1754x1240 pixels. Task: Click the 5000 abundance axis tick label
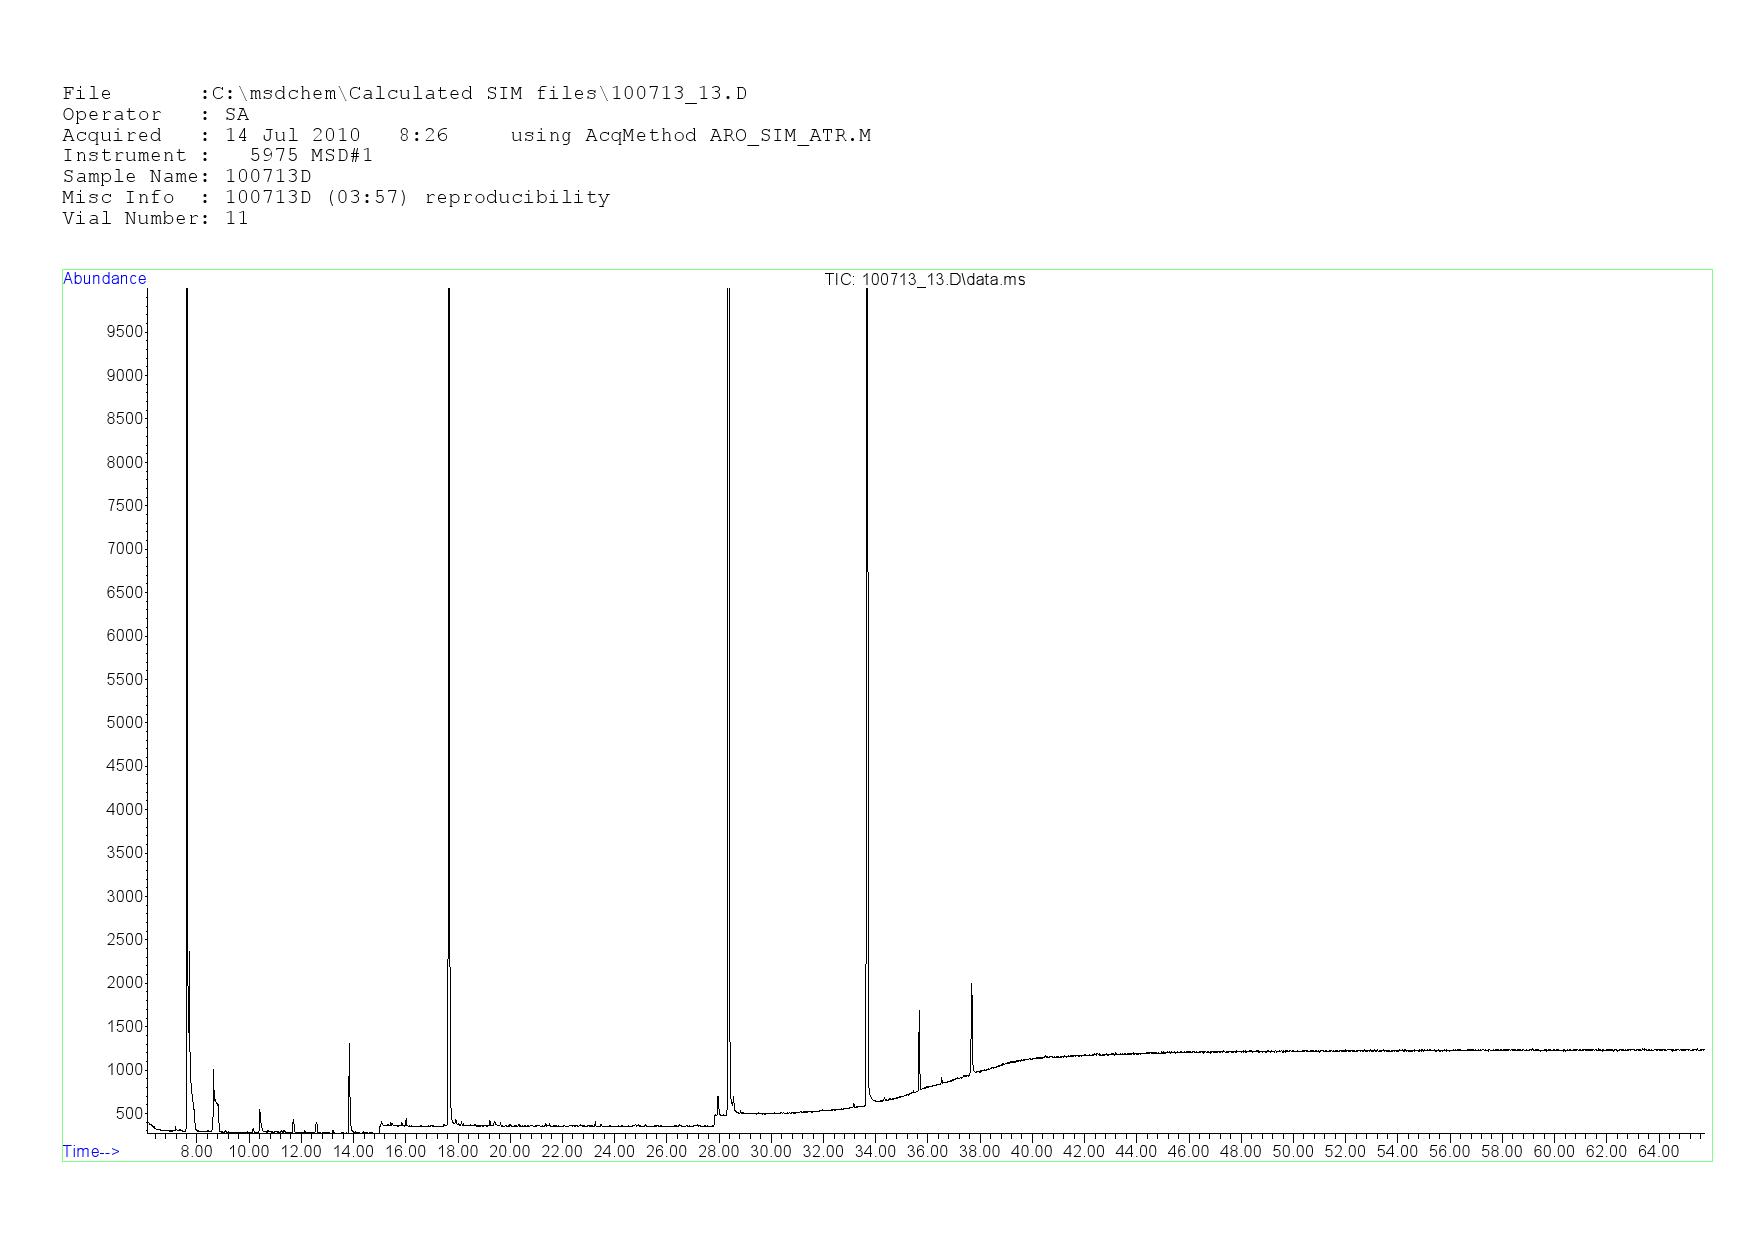(125, 723)
